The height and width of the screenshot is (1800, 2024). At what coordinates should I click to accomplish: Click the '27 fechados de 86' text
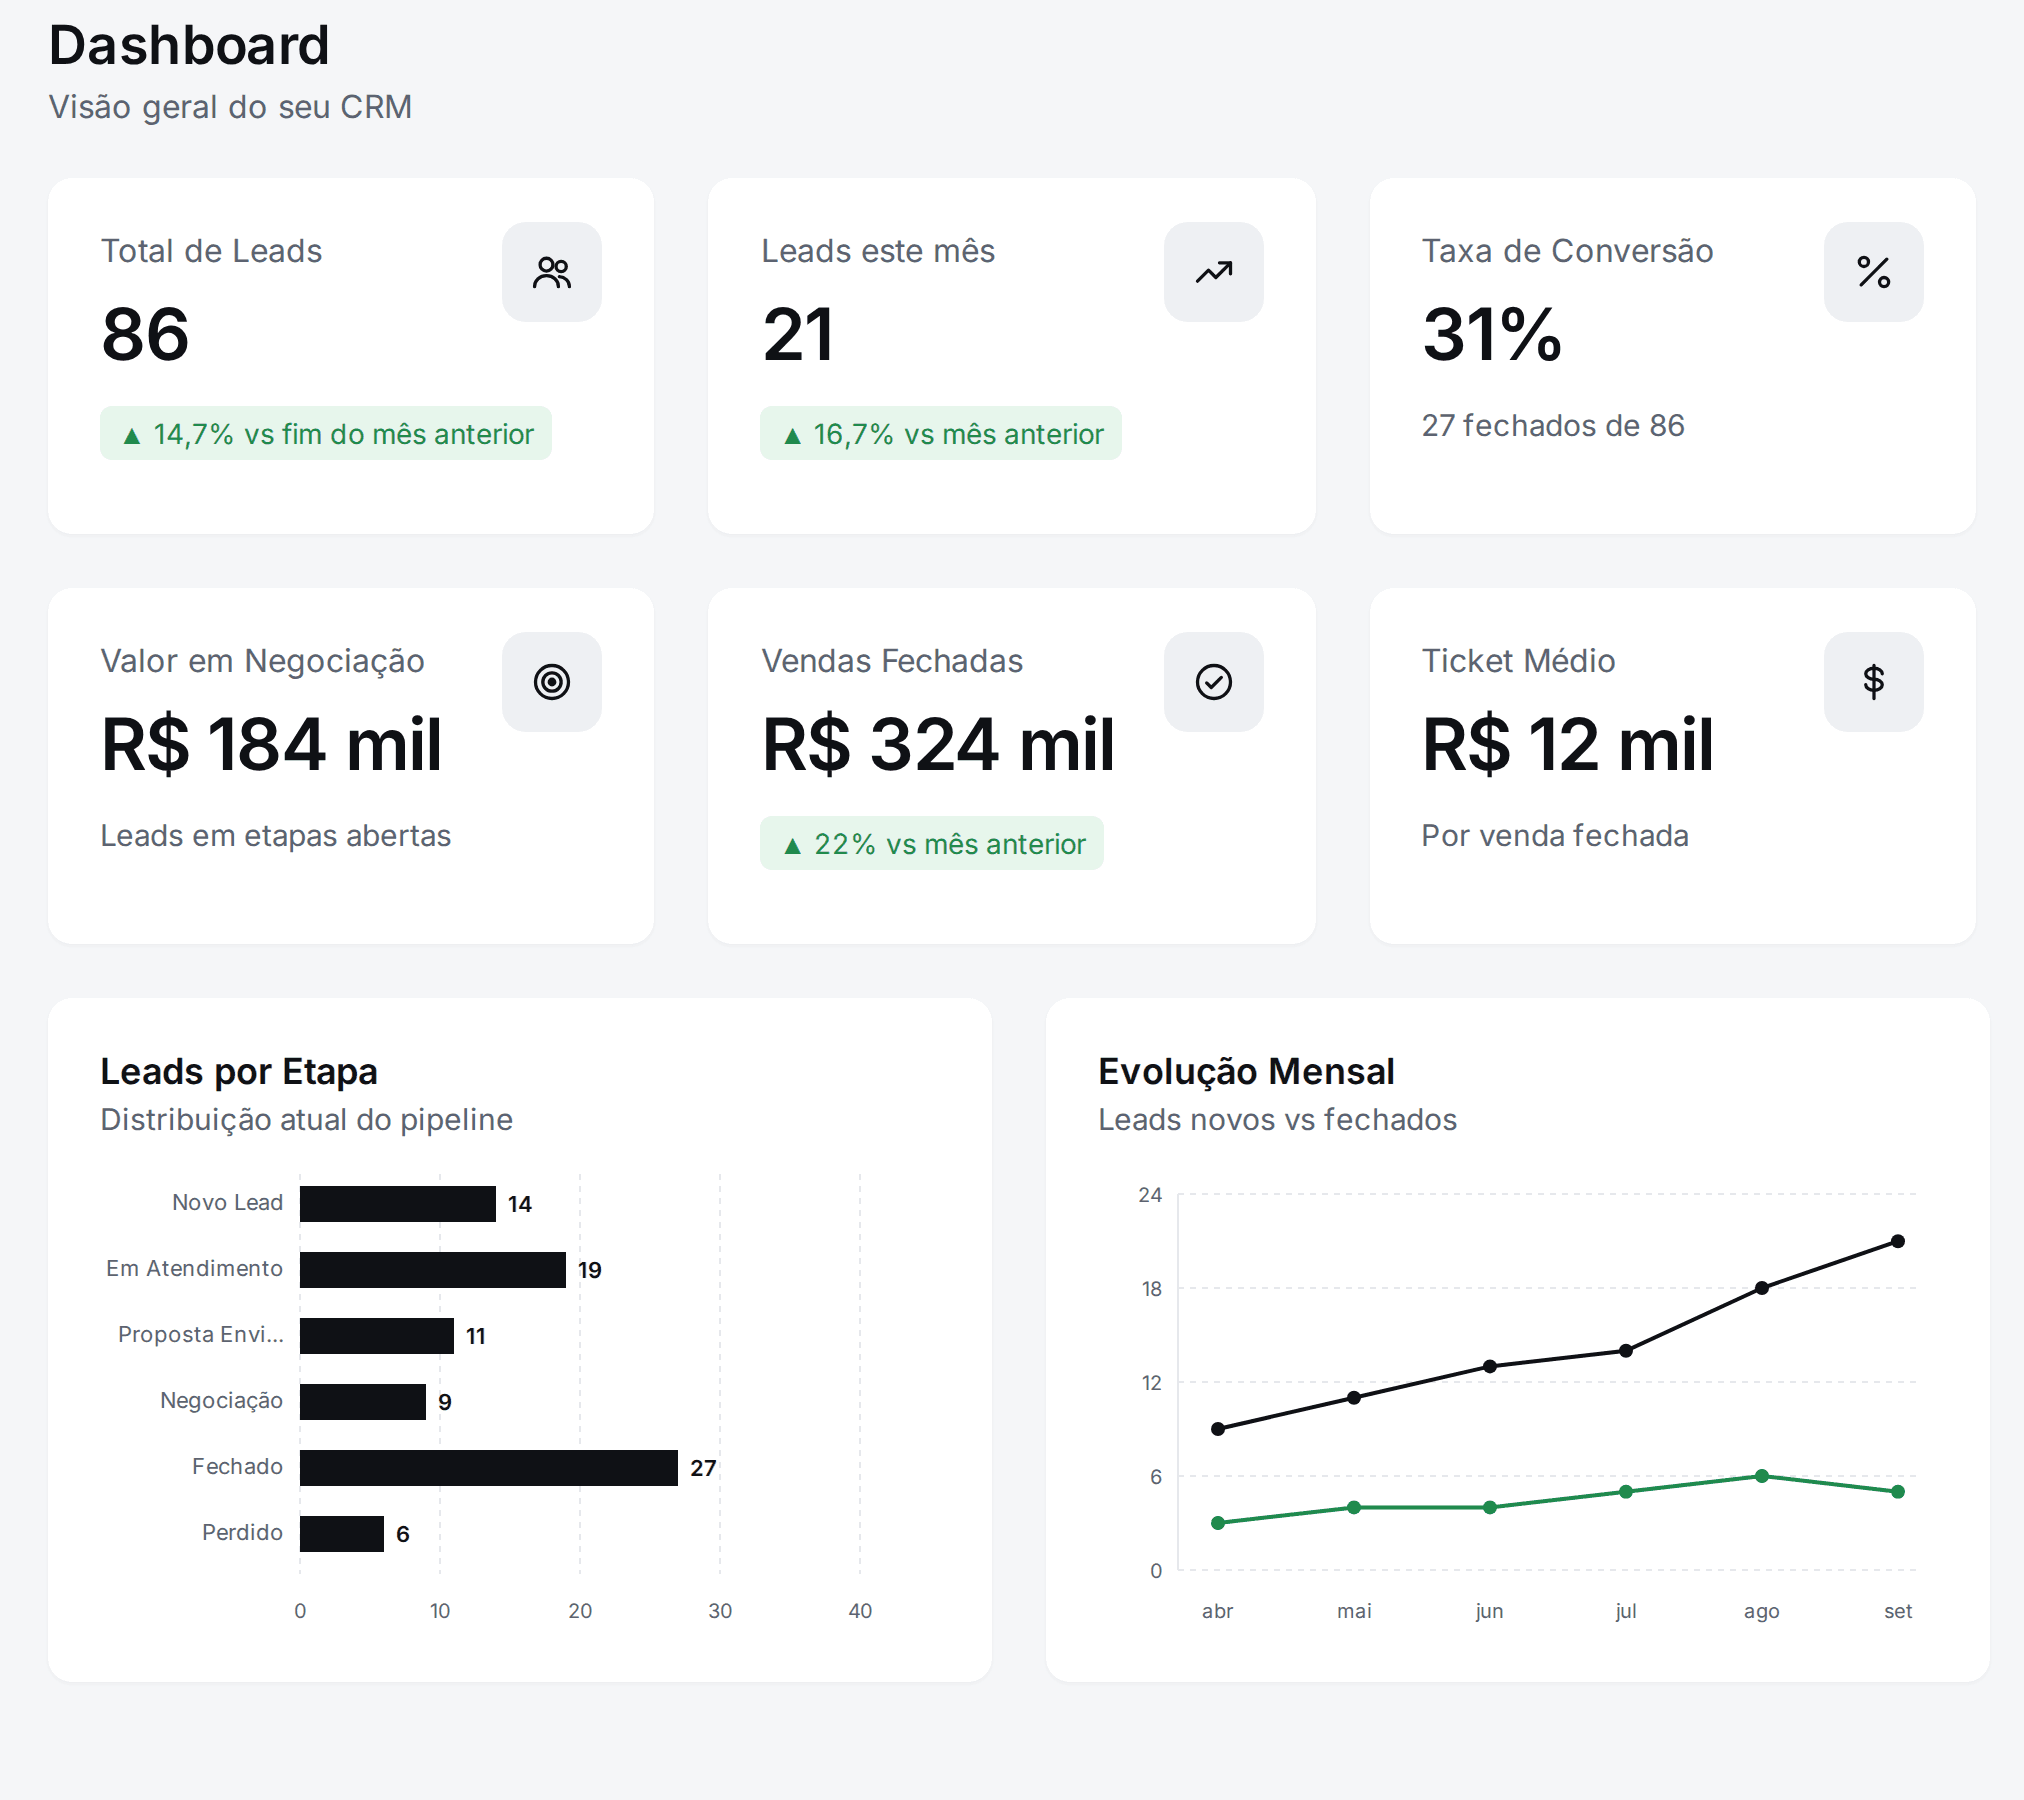click(1553, 425)
